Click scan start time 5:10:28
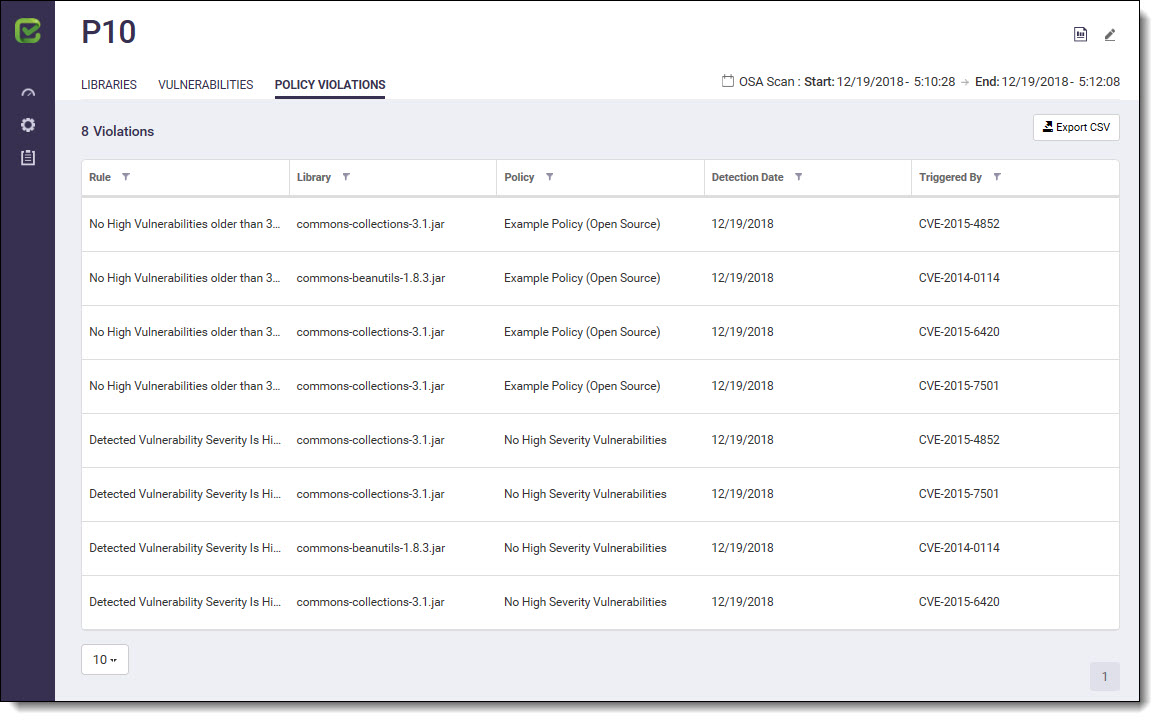The width and height of the screenshot is (1160, 722). pos(934,81)
